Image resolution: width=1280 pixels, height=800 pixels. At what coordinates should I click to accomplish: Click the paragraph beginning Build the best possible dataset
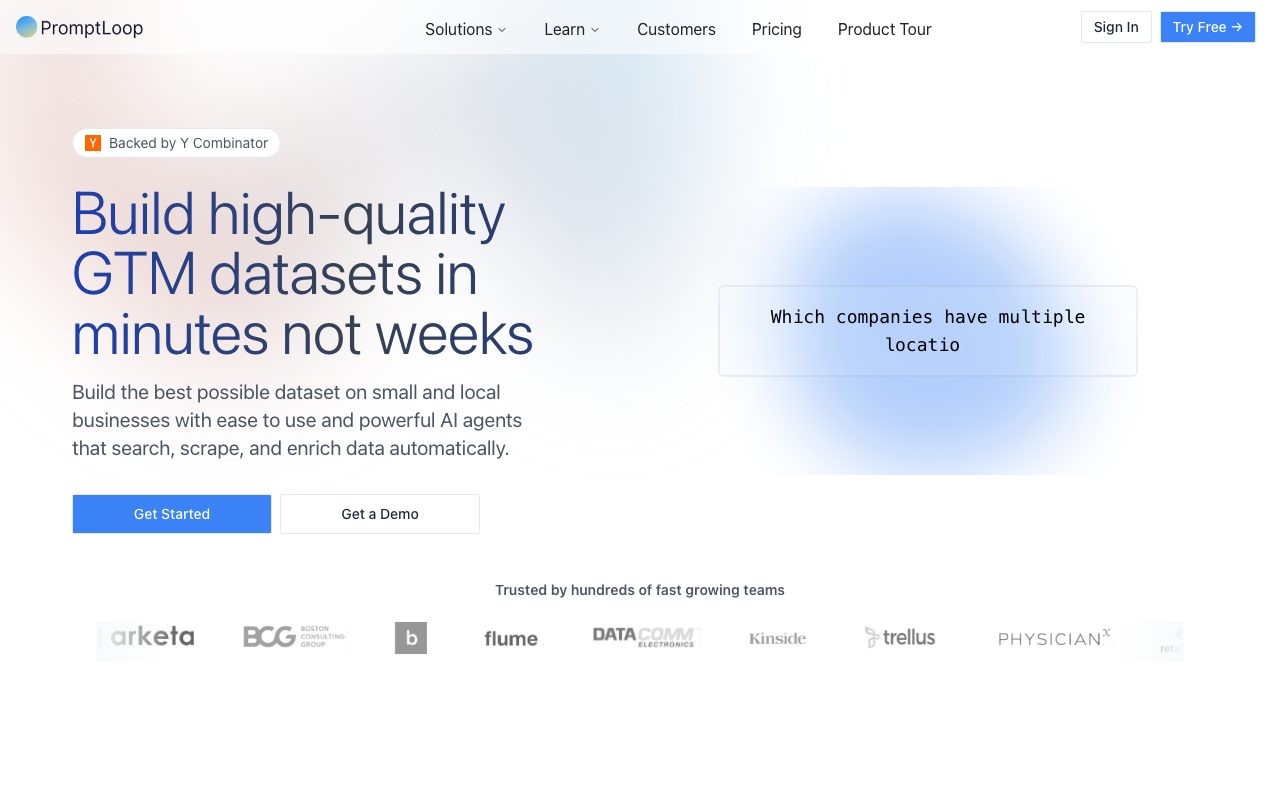tap(297, 420)
